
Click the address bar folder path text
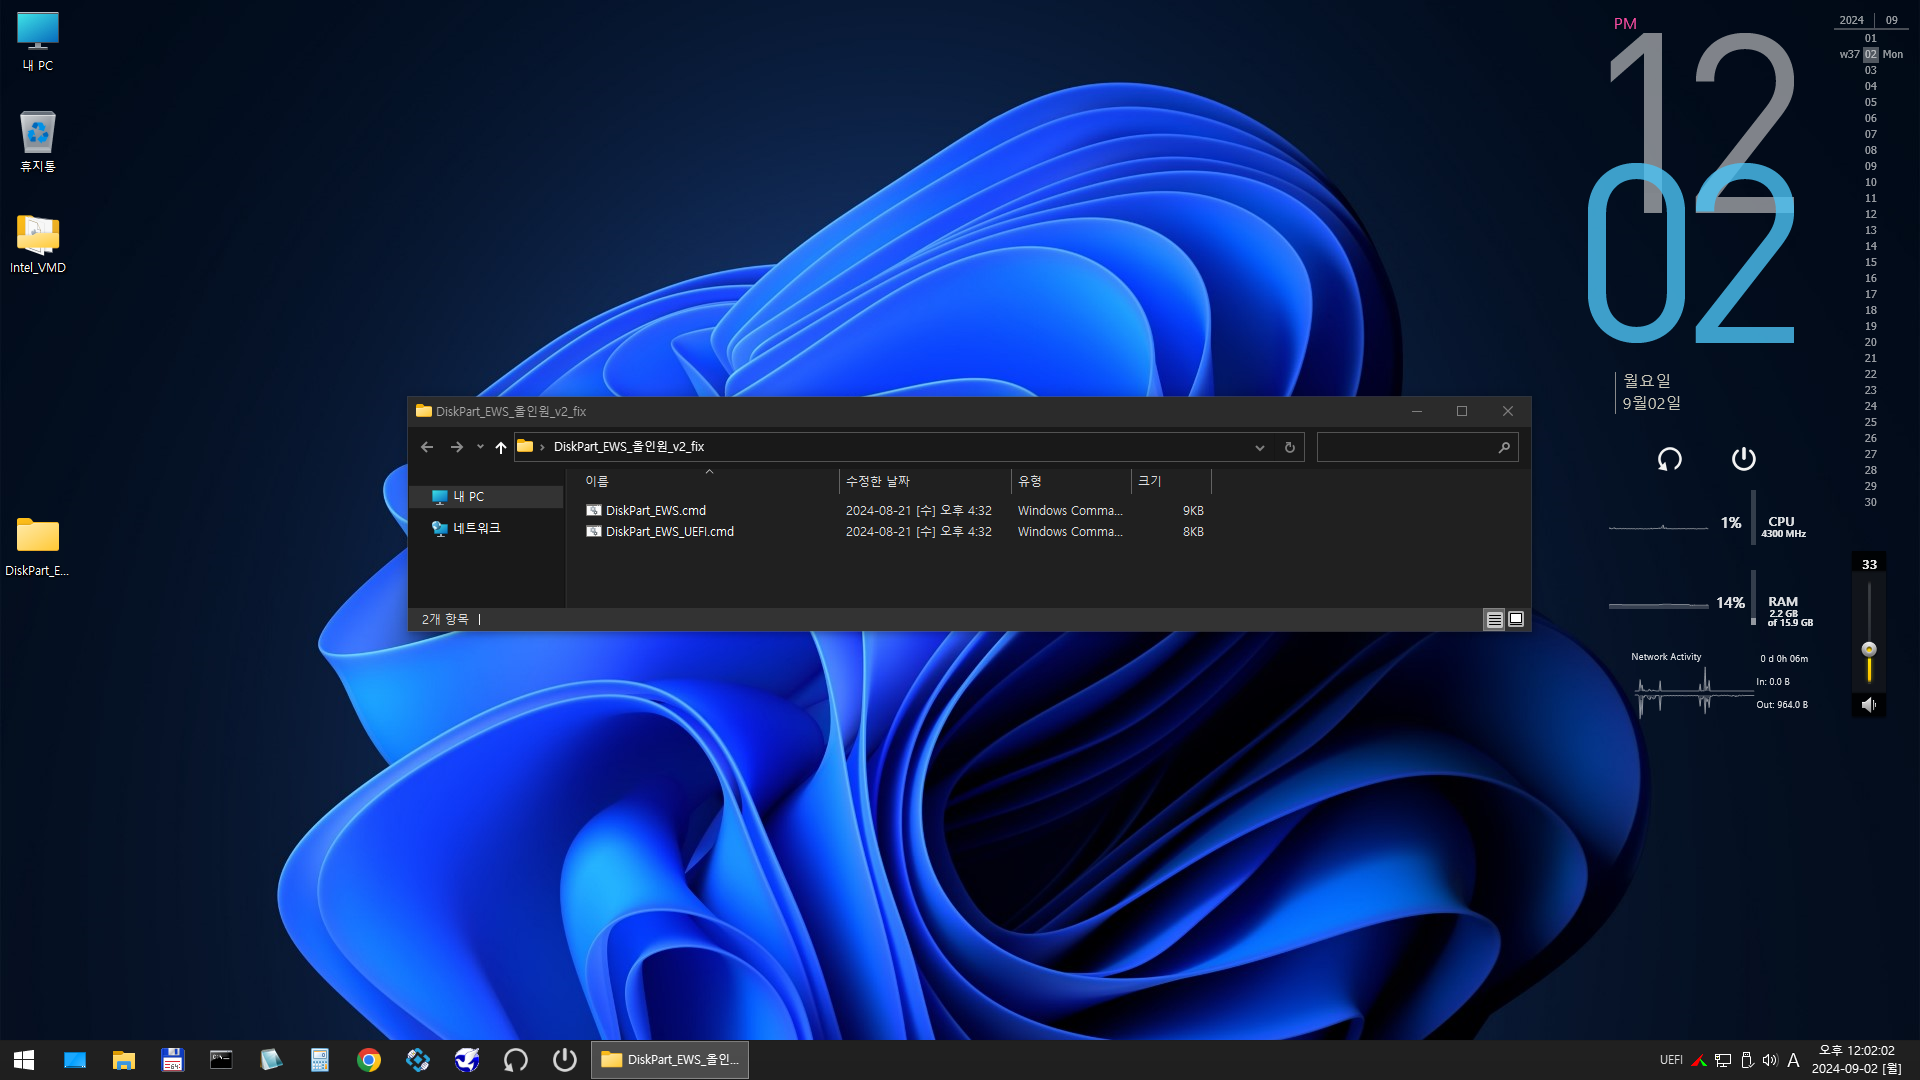click(629, 447)
